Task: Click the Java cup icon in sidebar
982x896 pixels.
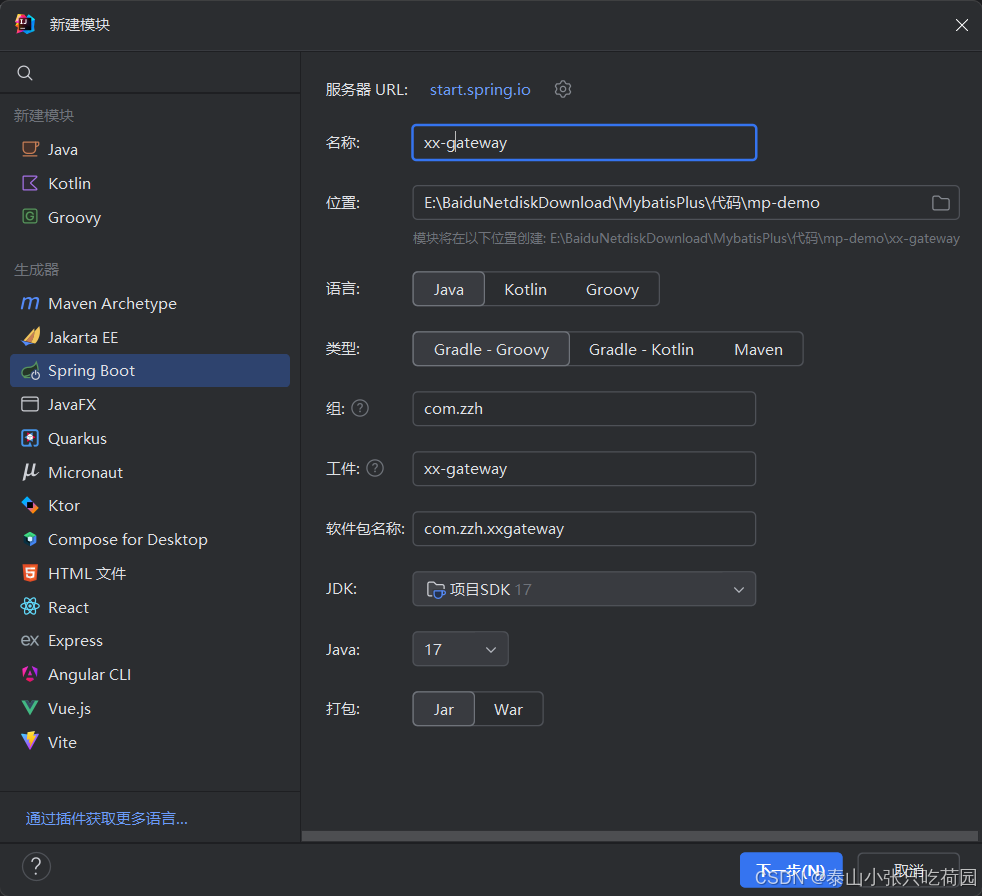Action: pyautogui.click(x=30, y=149)
